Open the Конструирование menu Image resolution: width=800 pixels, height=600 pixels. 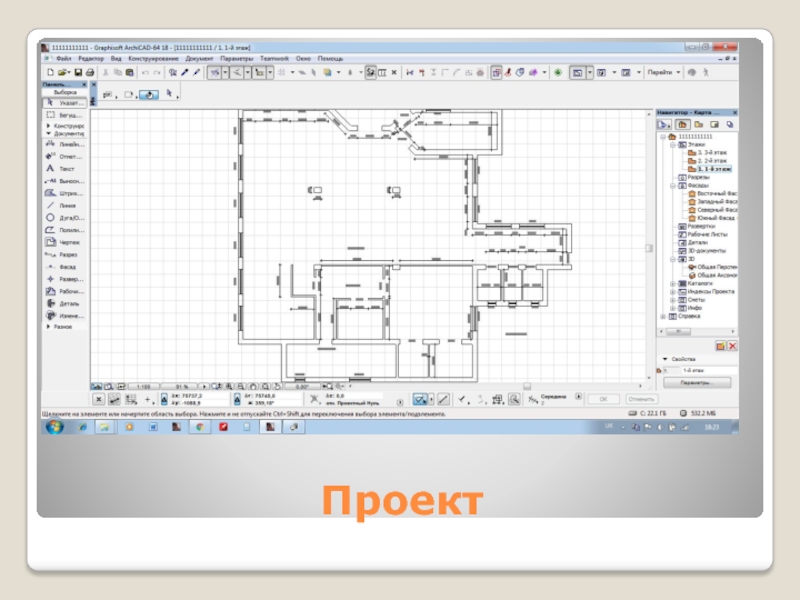(x=153, y=59)
